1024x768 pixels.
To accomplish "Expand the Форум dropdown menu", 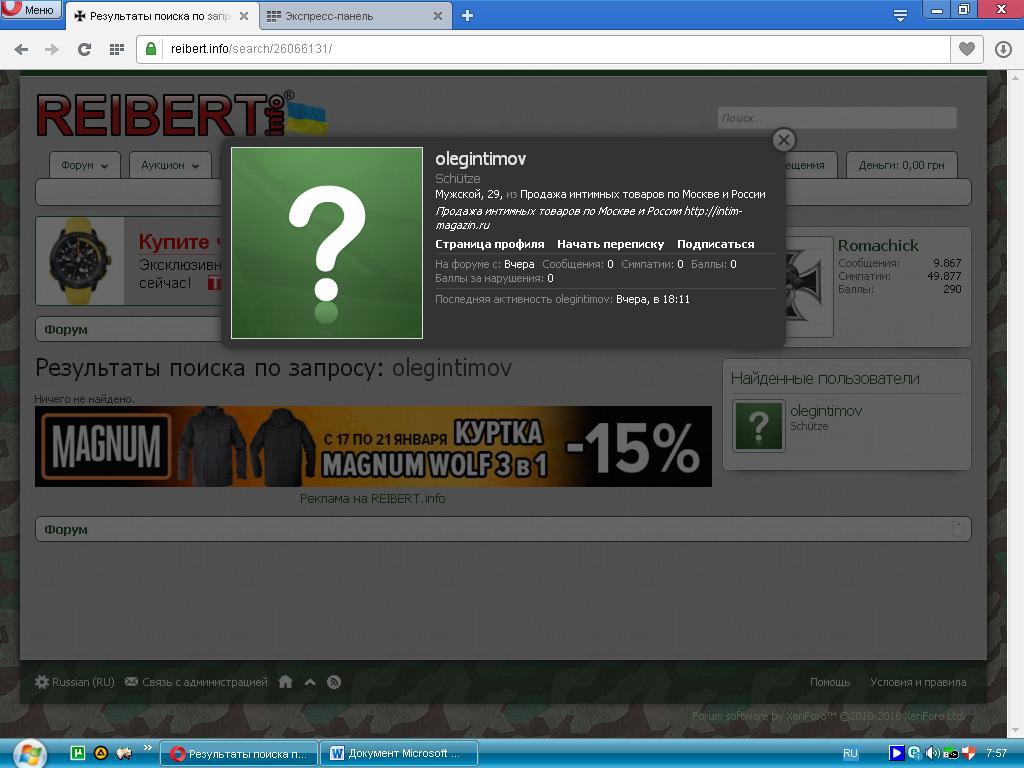I will click(x=85, y=165).
